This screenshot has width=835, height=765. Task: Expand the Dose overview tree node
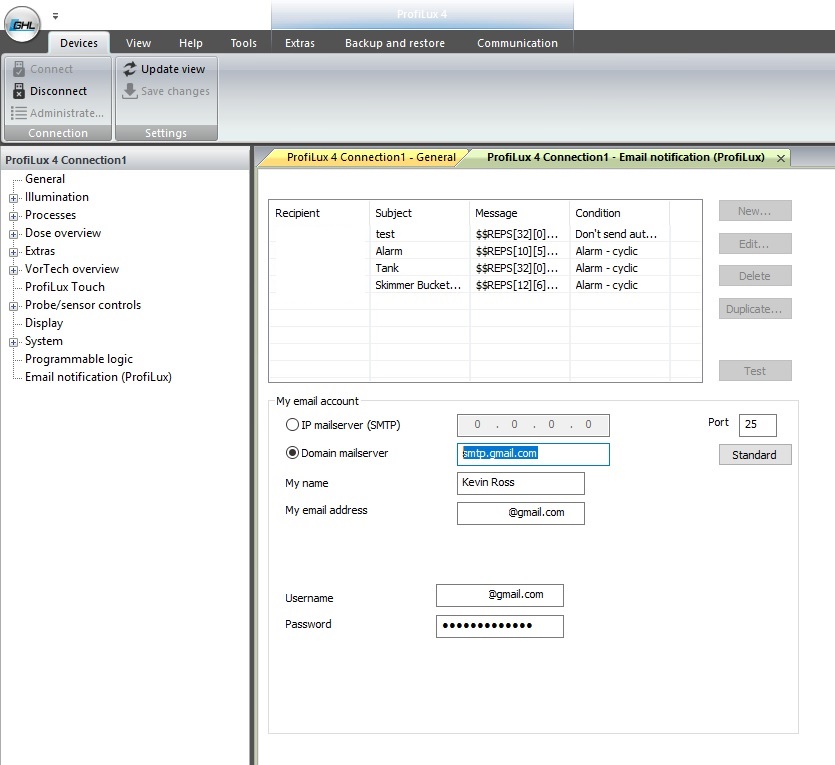tap(13, 234)
